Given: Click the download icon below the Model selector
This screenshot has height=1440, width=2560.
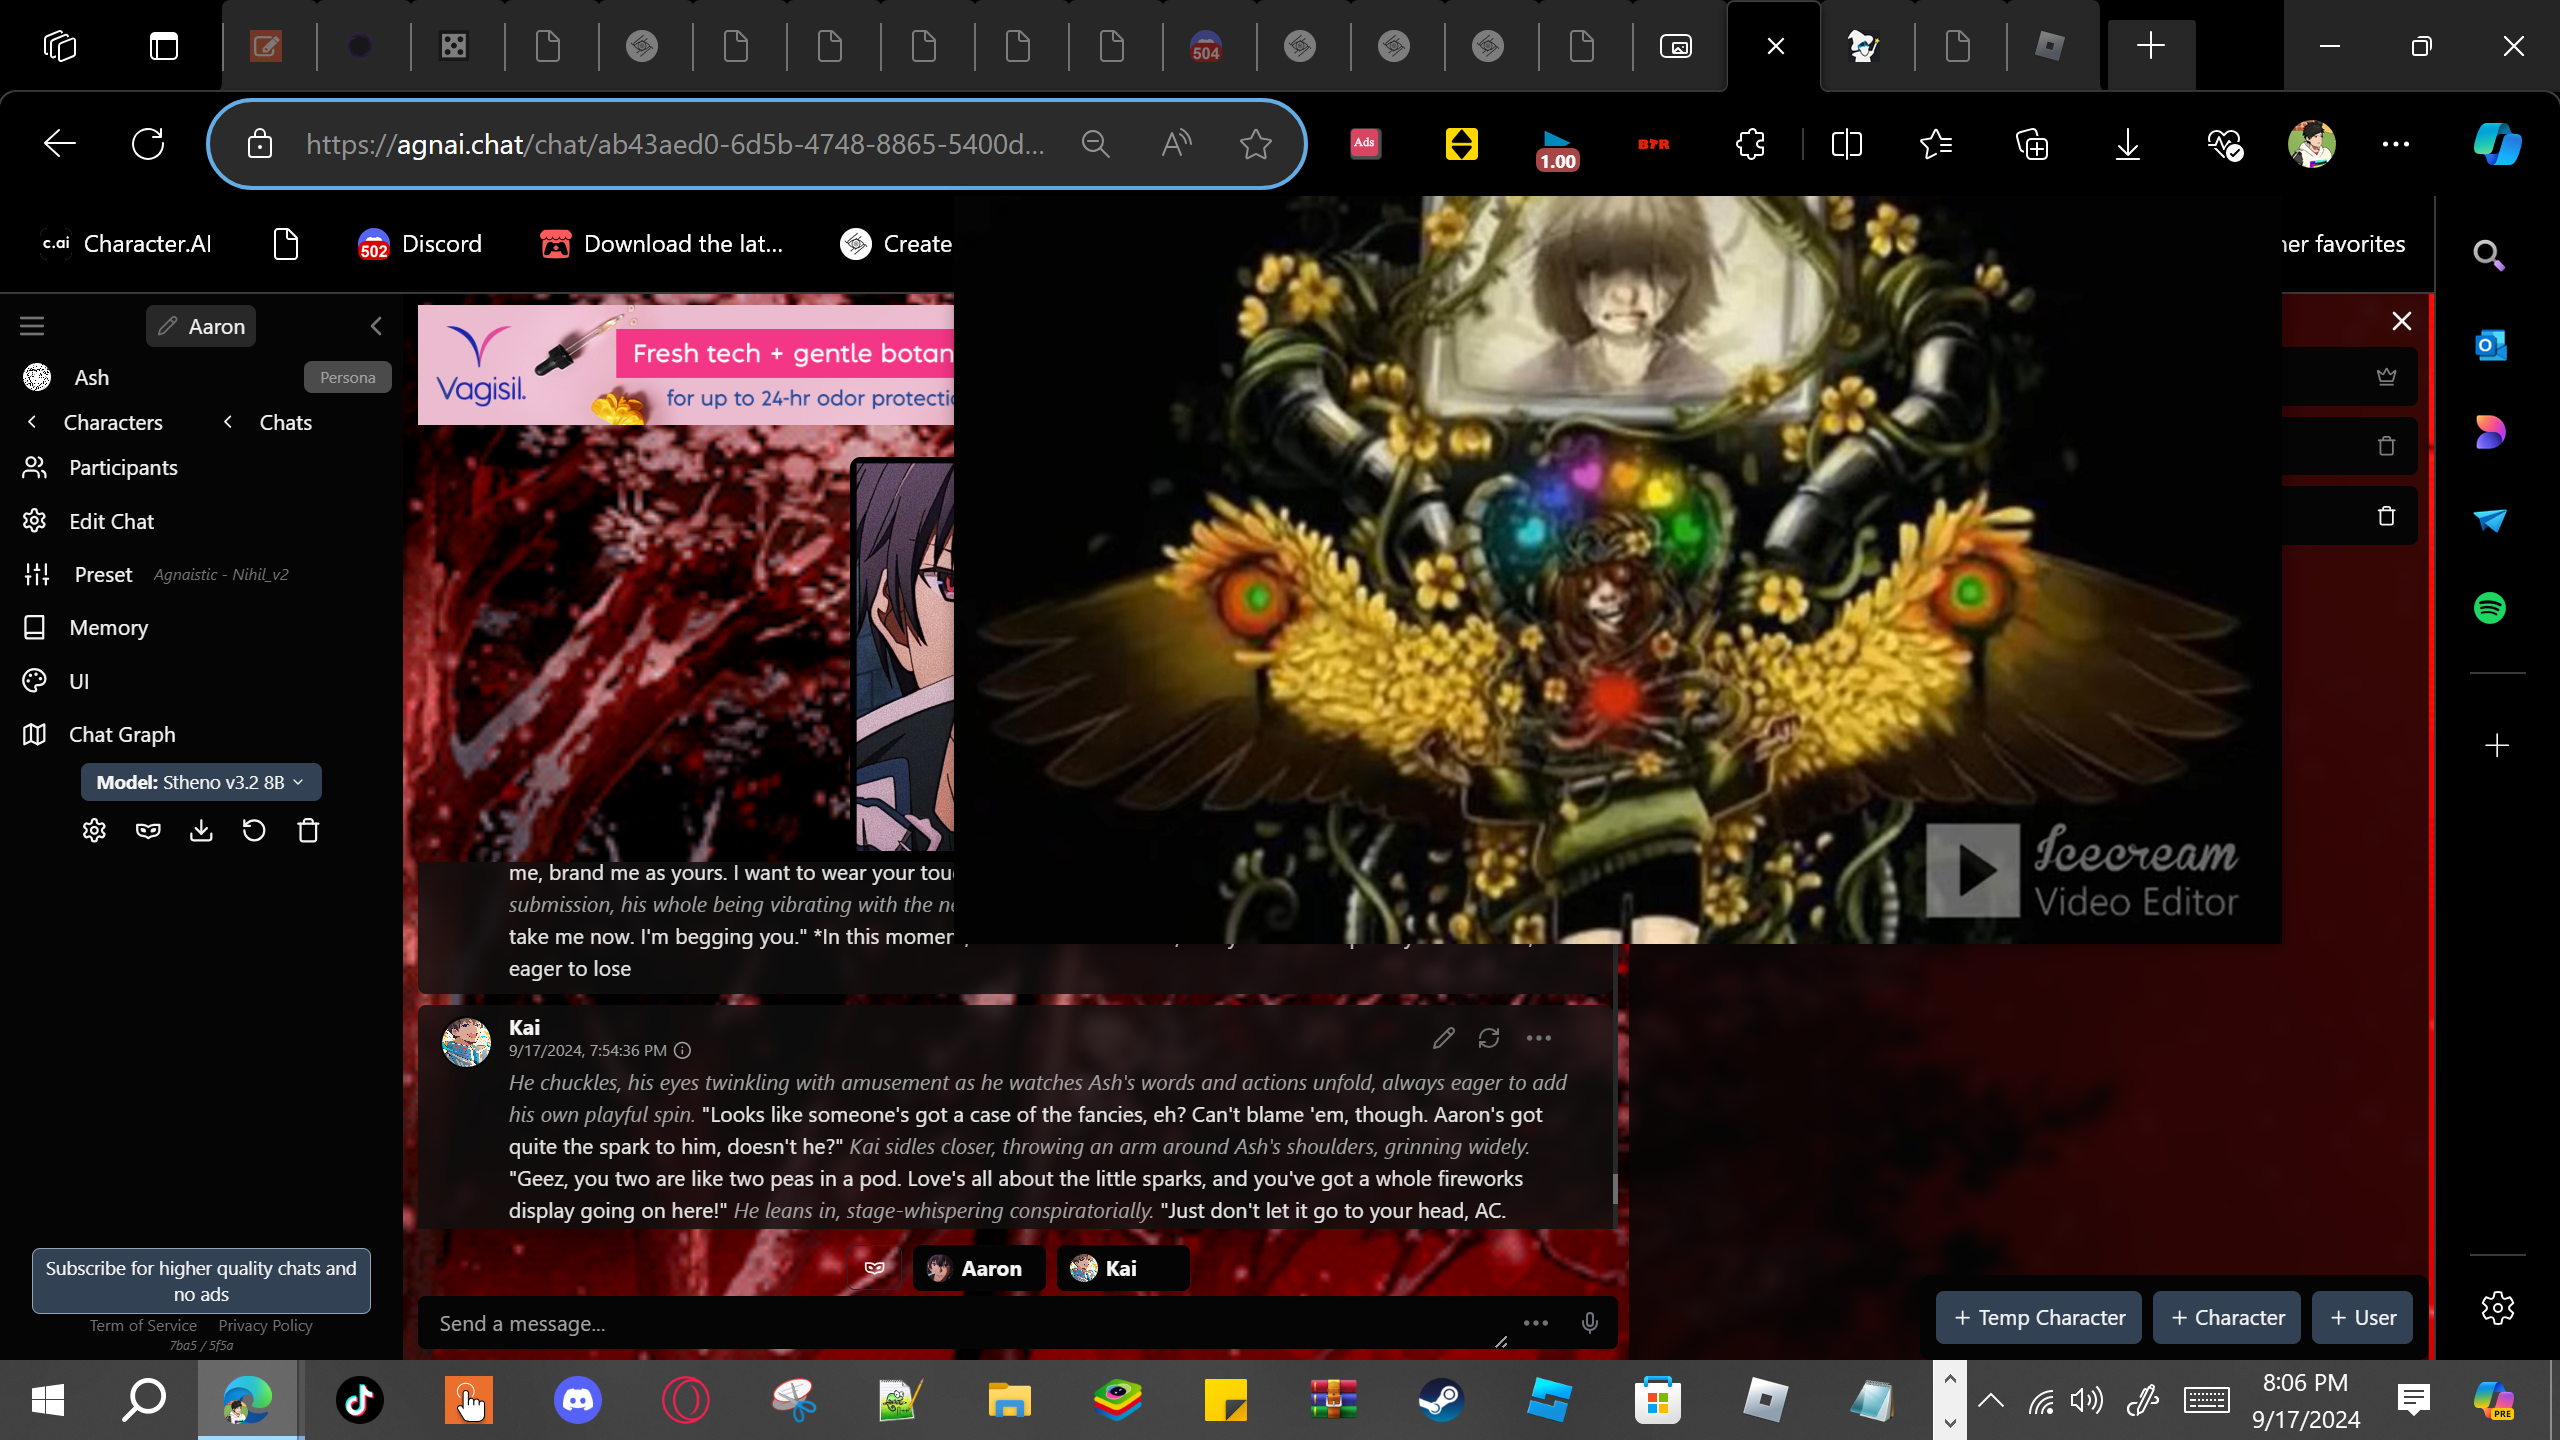Looking at the screenshot, I should pyautogui.click(x=201, y=831).
